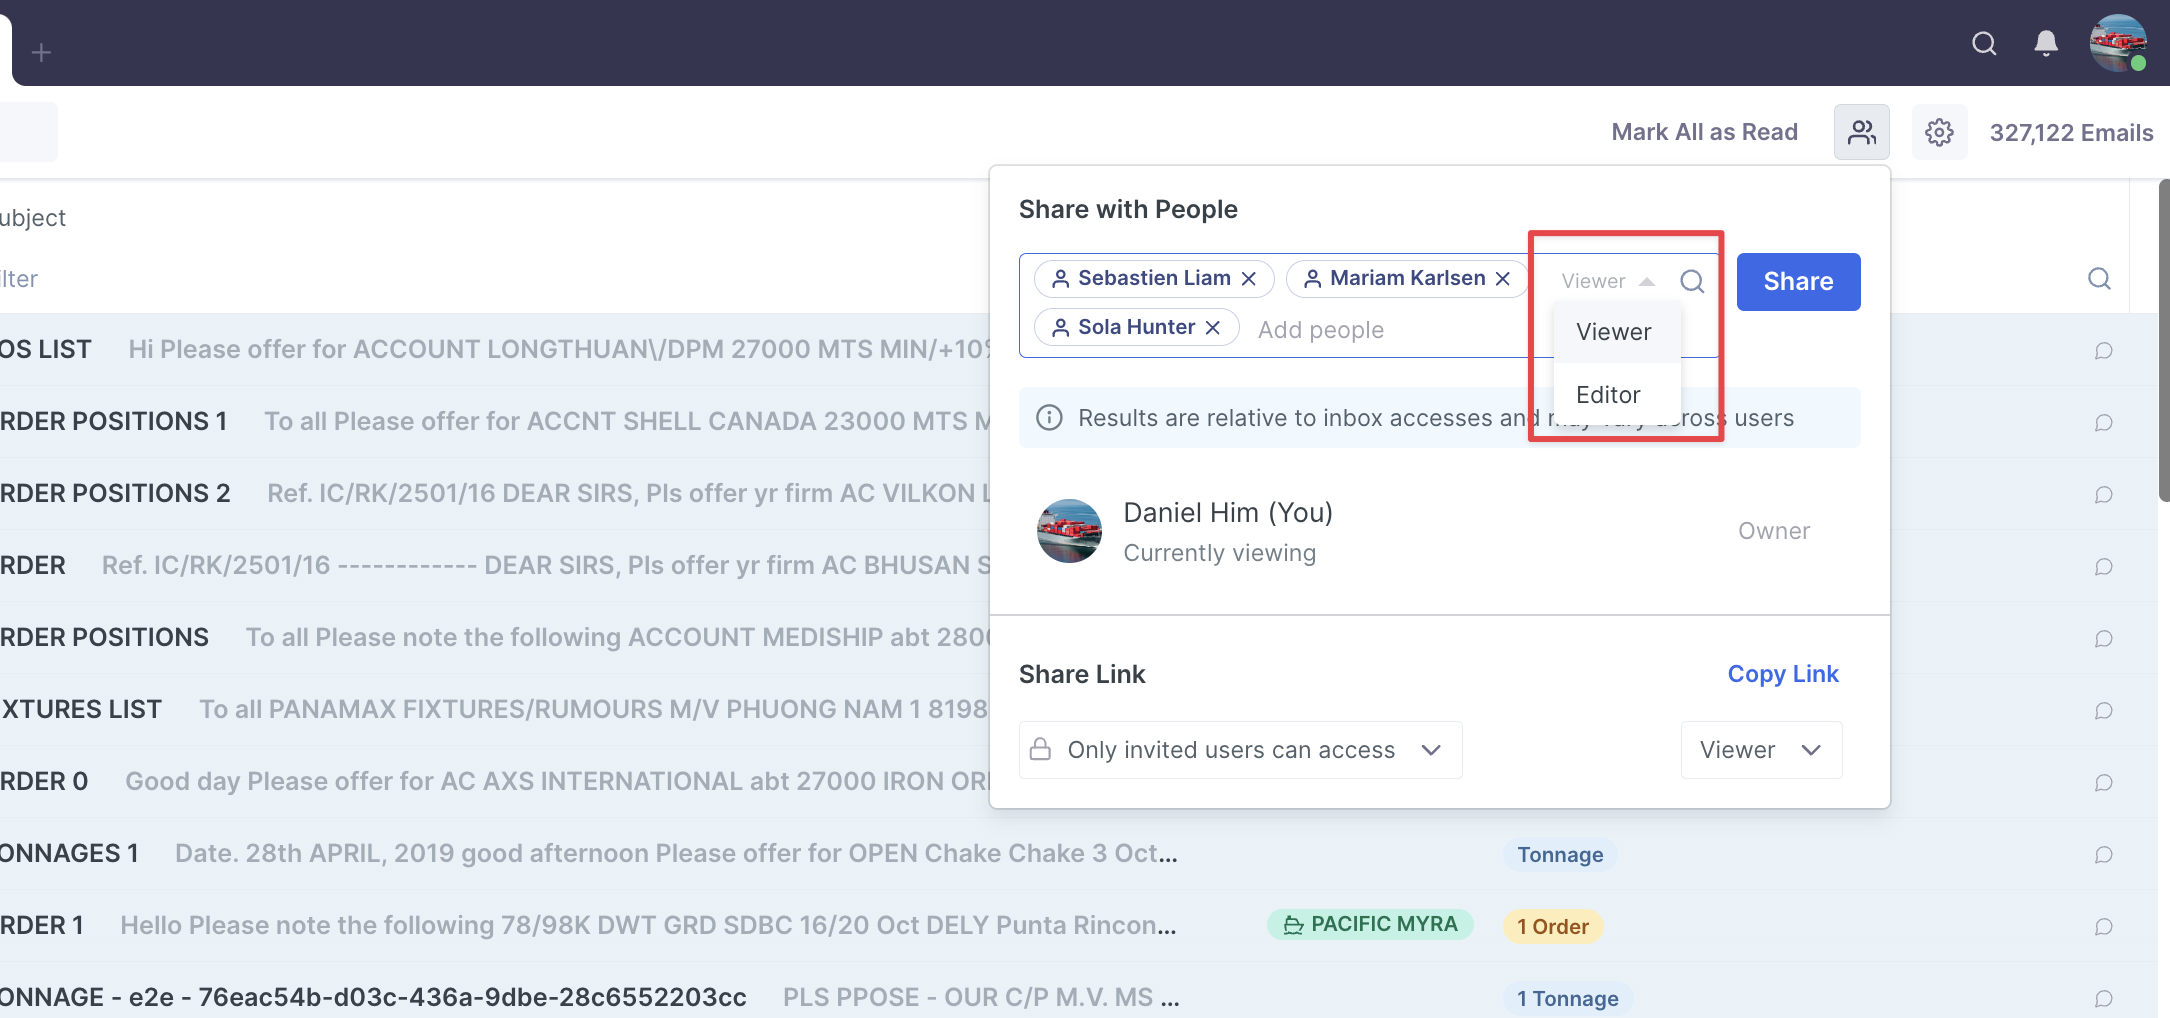Viewport: 2170px width, 1018px height.
Task: Click comment icon on ORDER POSITIONS 1 row
Action: tap(2104, 423)
